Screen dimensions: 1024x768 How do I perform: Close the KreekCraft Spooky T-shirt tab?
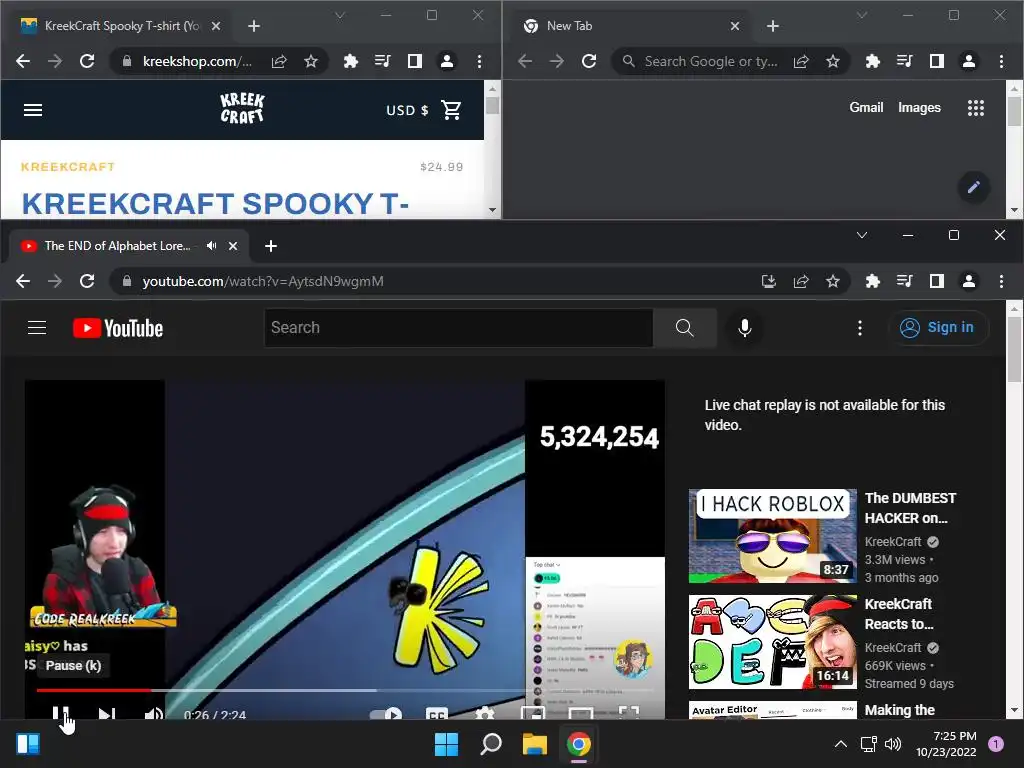coord(216,26)
